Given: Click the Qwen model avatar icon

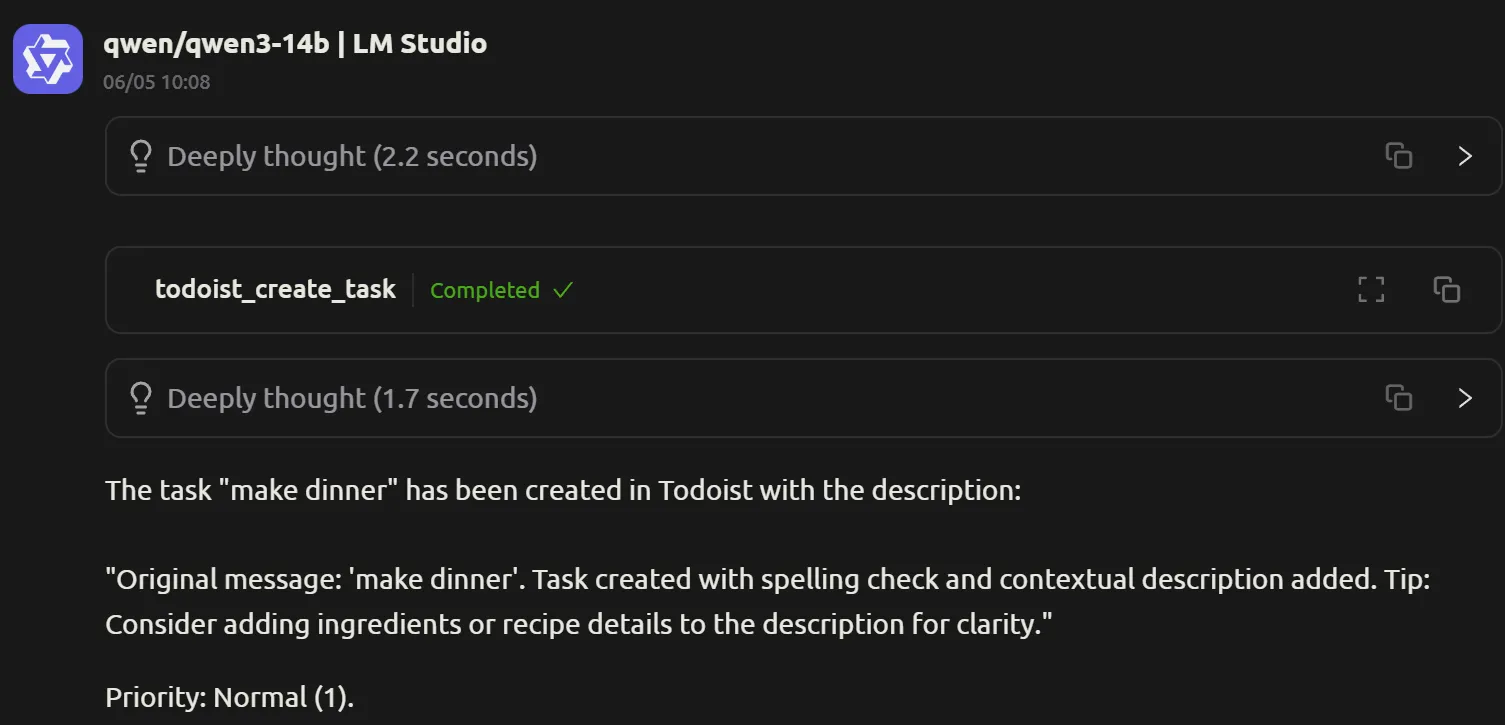Looking at the screenshot, I should pos(48,59).
